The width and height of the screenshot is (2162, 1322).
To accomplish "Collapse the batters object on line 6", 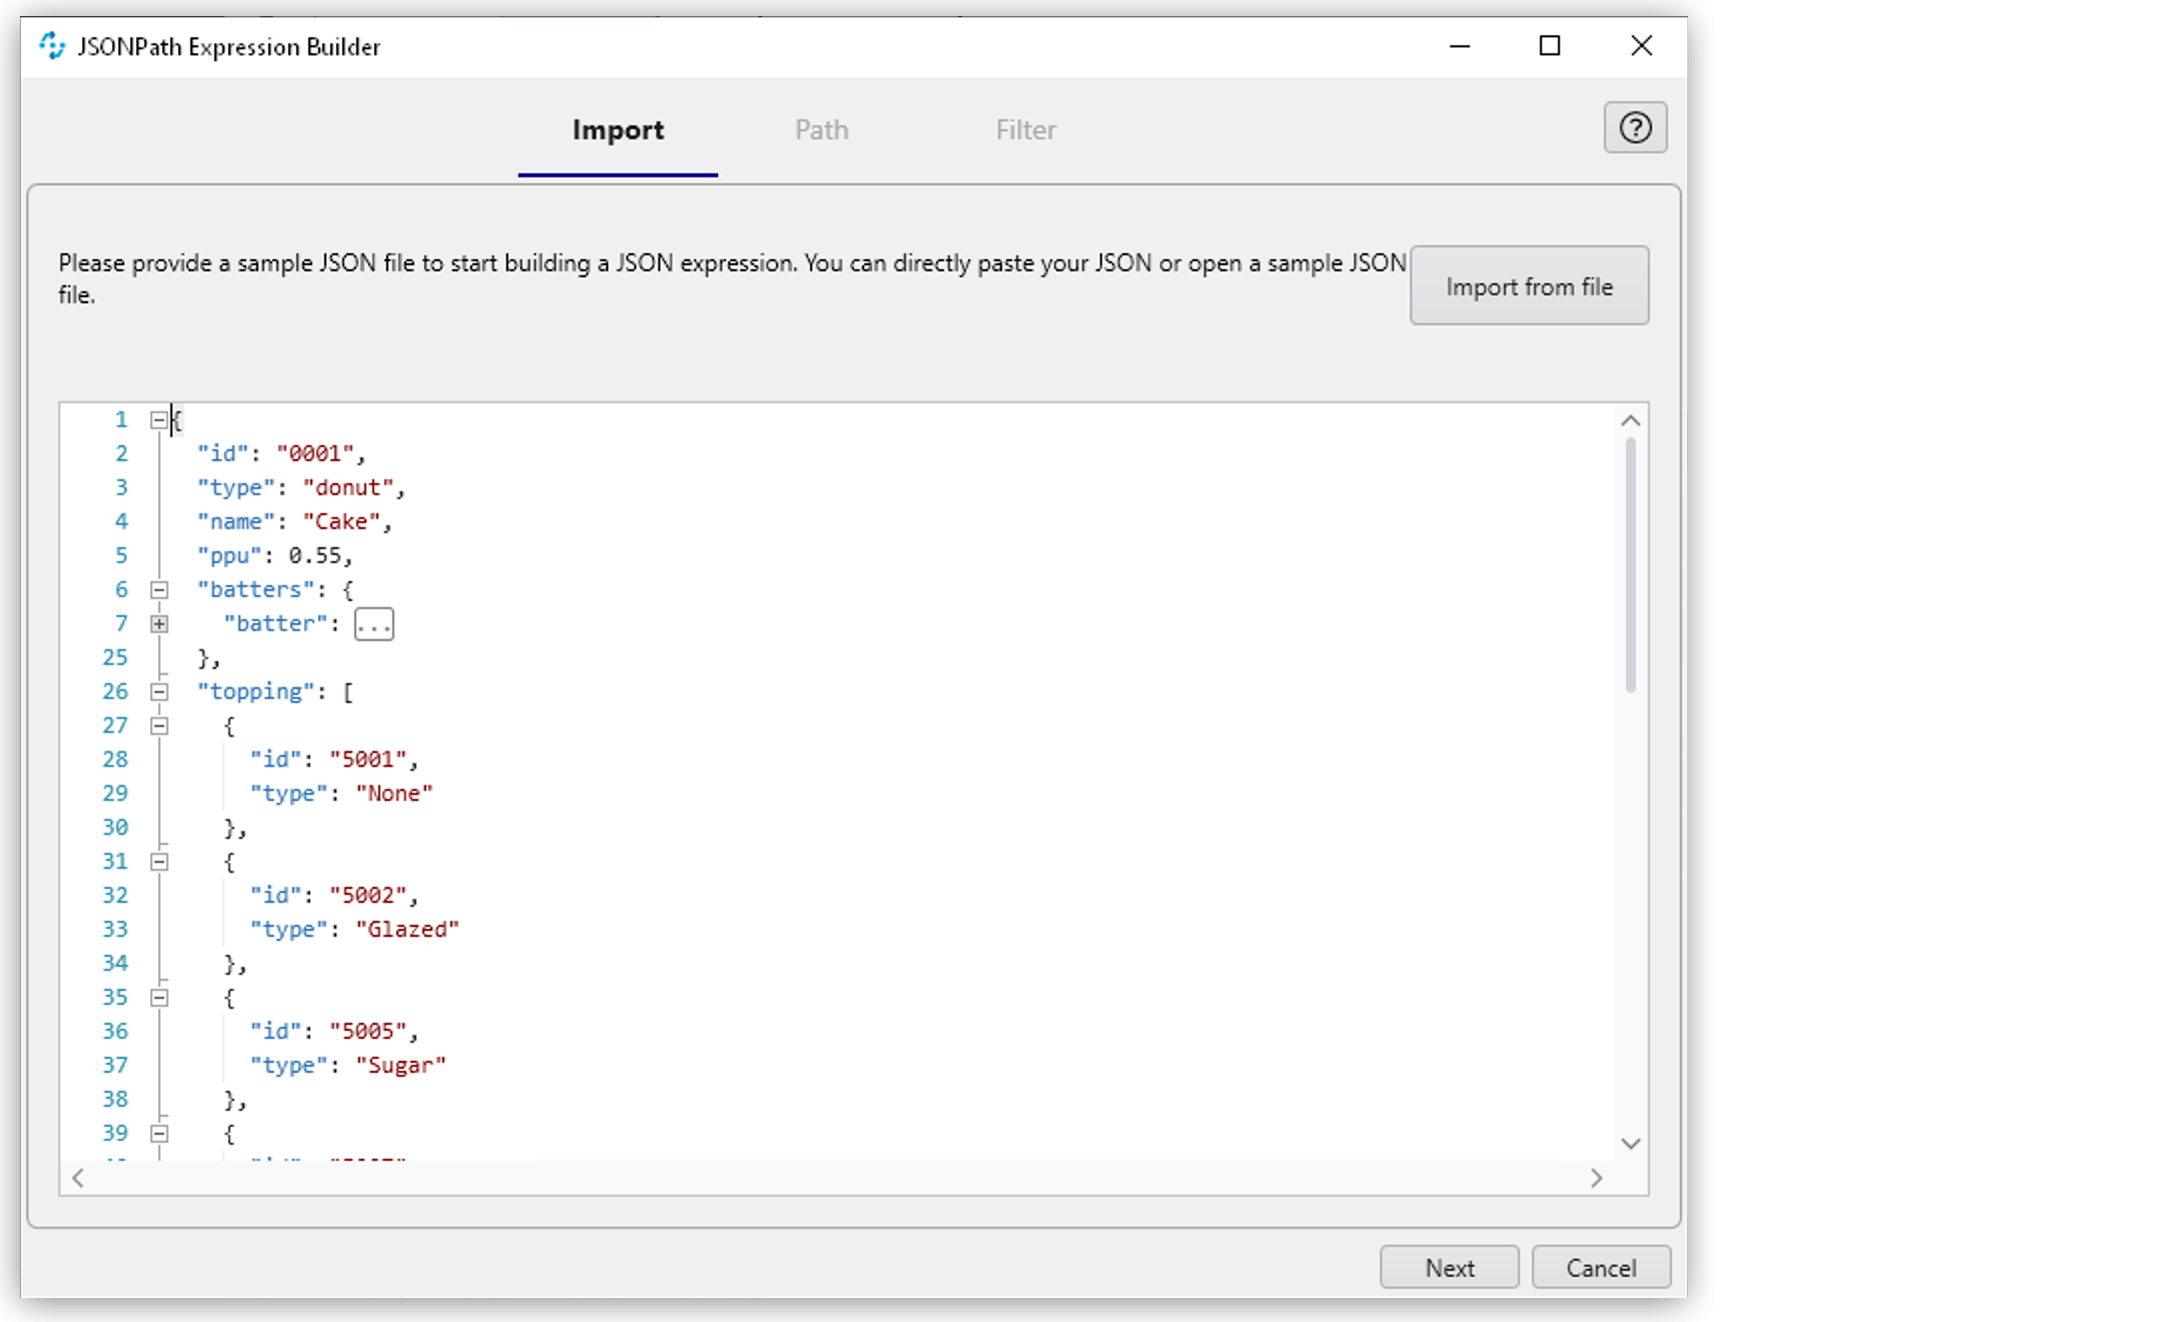I will point(158,589).
